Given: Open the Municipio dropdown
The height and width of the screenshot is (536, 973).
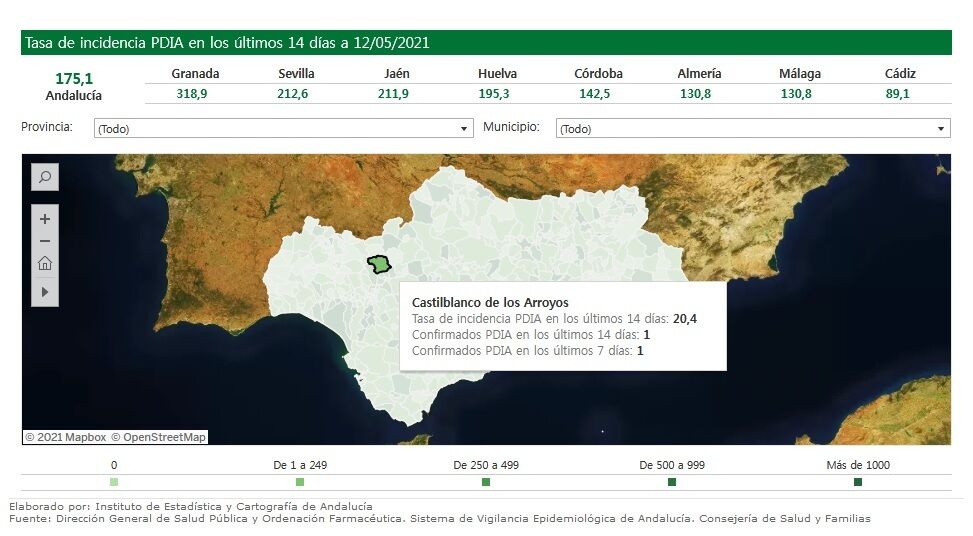Looking at the screenshot, I should 752,129.
